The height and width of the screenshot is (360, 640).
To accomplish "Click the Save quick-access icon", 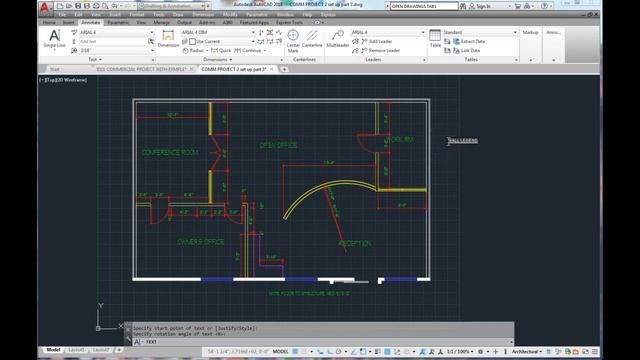I will coord(78,6).
